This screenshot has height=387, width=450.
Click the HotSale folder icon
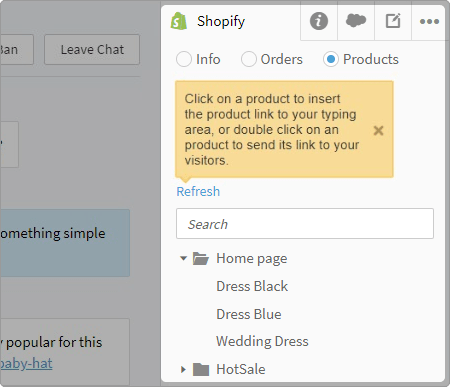(201, 369)
